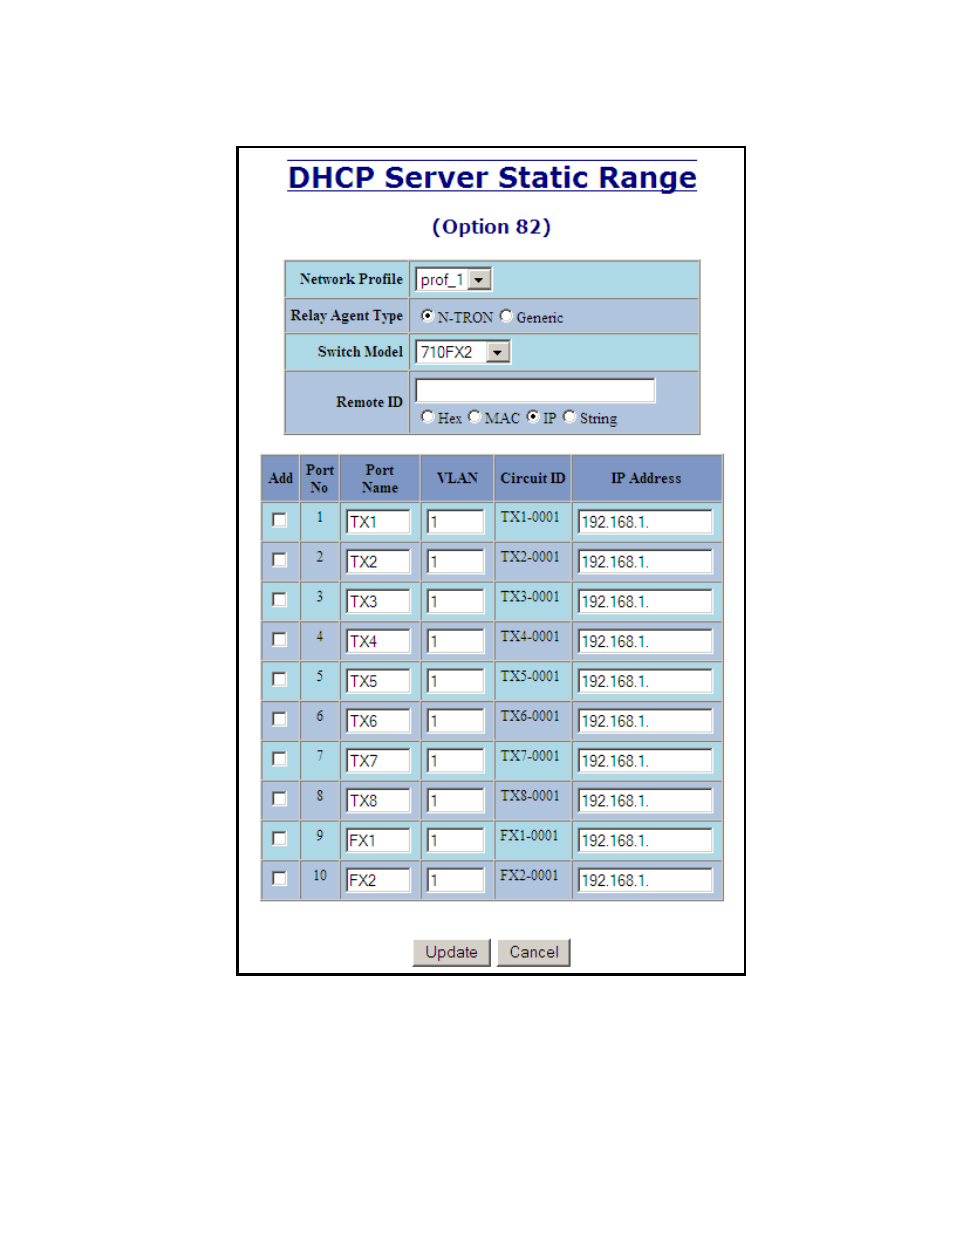The image size is (954, 1235).
Task: Edit the IP Address field for port 4
Action: click(645, 642)
